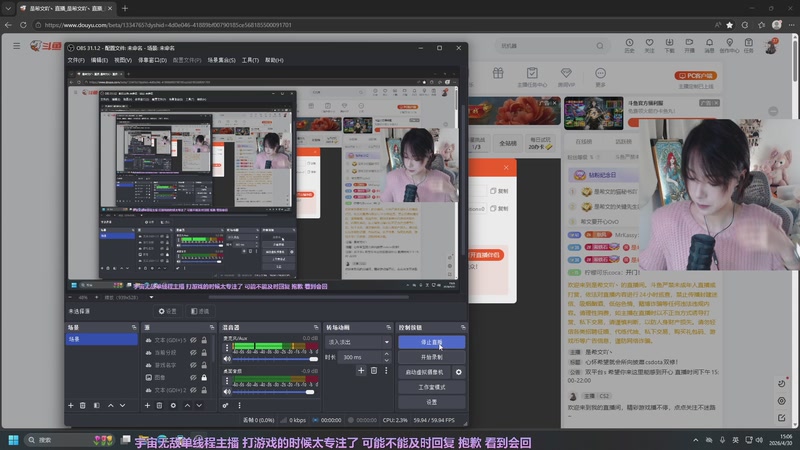Open OBS 文件(F) menu
This screenshot has width=800, height=450.
[76, 60]
